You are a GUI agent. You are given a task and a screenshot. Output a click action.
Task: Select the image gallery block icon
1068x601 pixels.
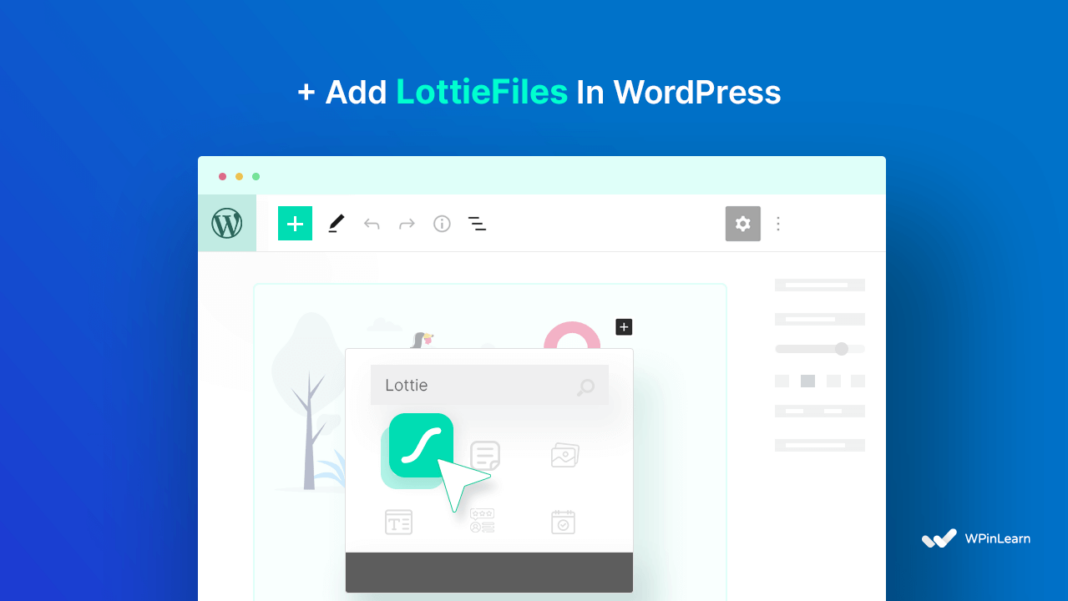point(563,455)
